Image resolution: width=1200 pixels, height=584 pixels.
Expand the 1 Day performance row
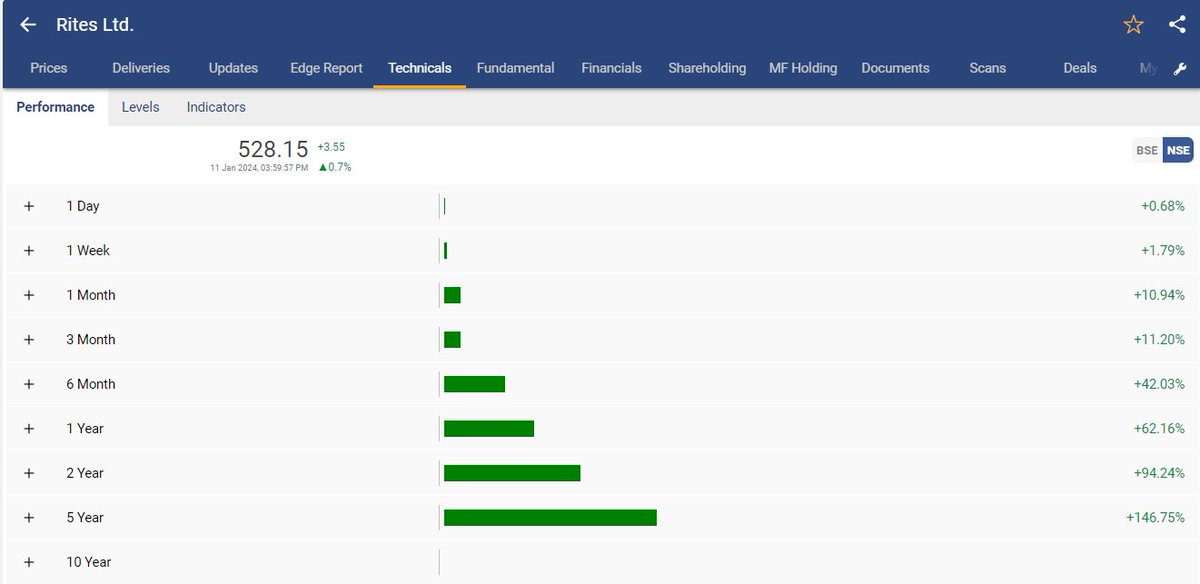click(29, 206)
